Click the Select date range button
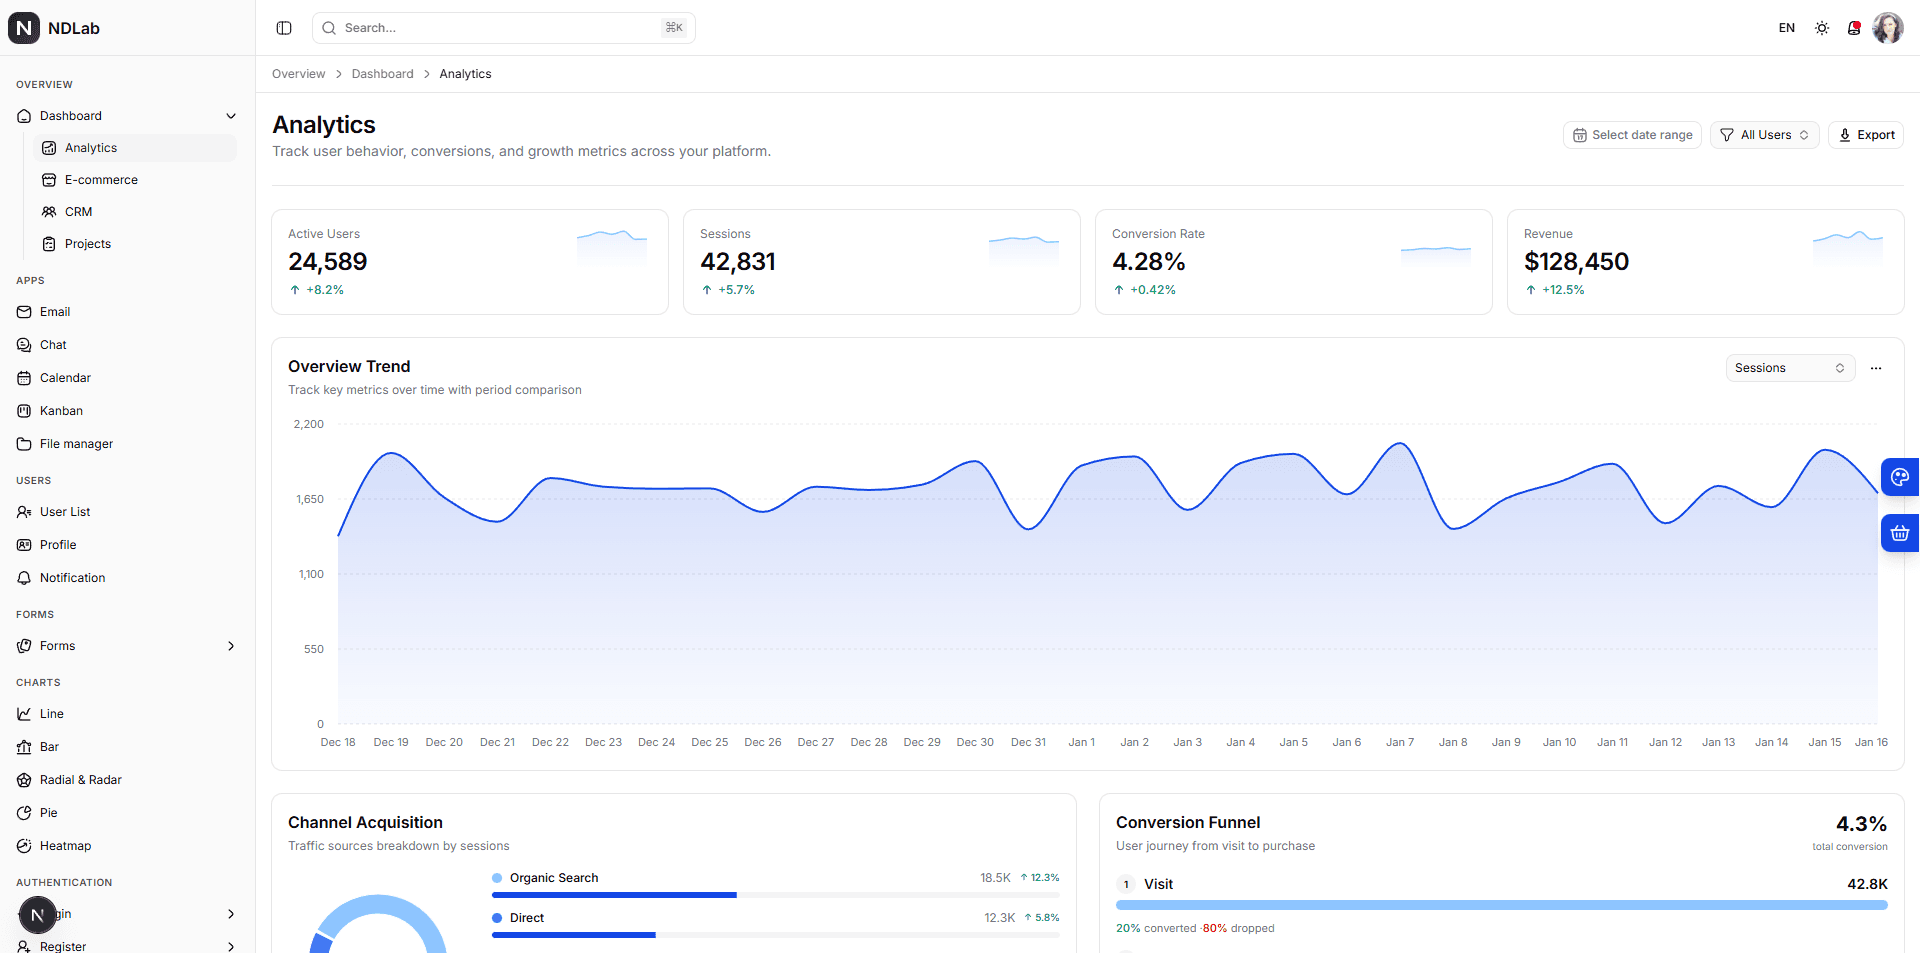This screenshot has width=1920, height=953. 1632,134
